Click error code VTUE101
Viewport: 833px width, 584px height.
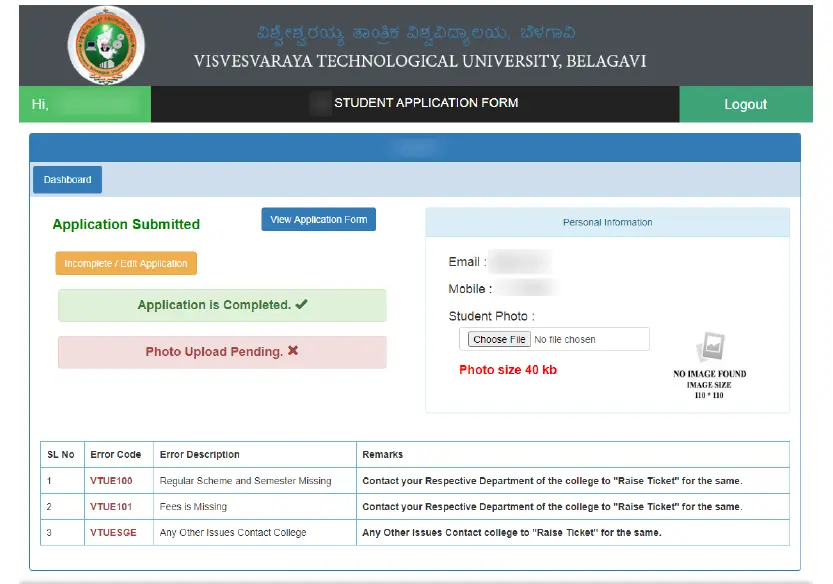[x=110, y=507]
